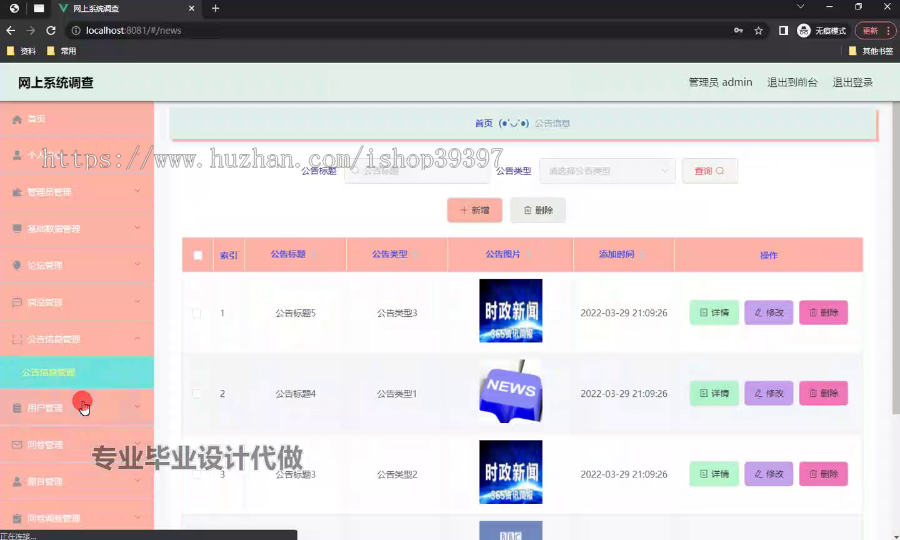
Task: Expand the 题目管理 menu chevron
Action: [137, 480]
